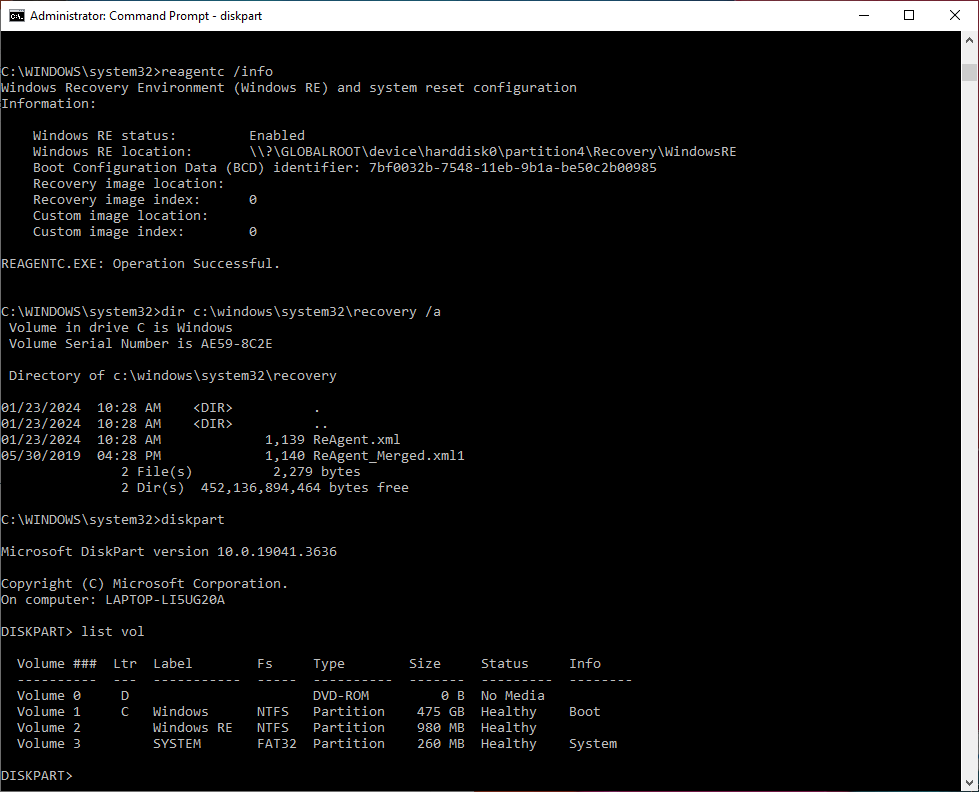Click 'Volume 0' row label

click(x=49, y=696)
